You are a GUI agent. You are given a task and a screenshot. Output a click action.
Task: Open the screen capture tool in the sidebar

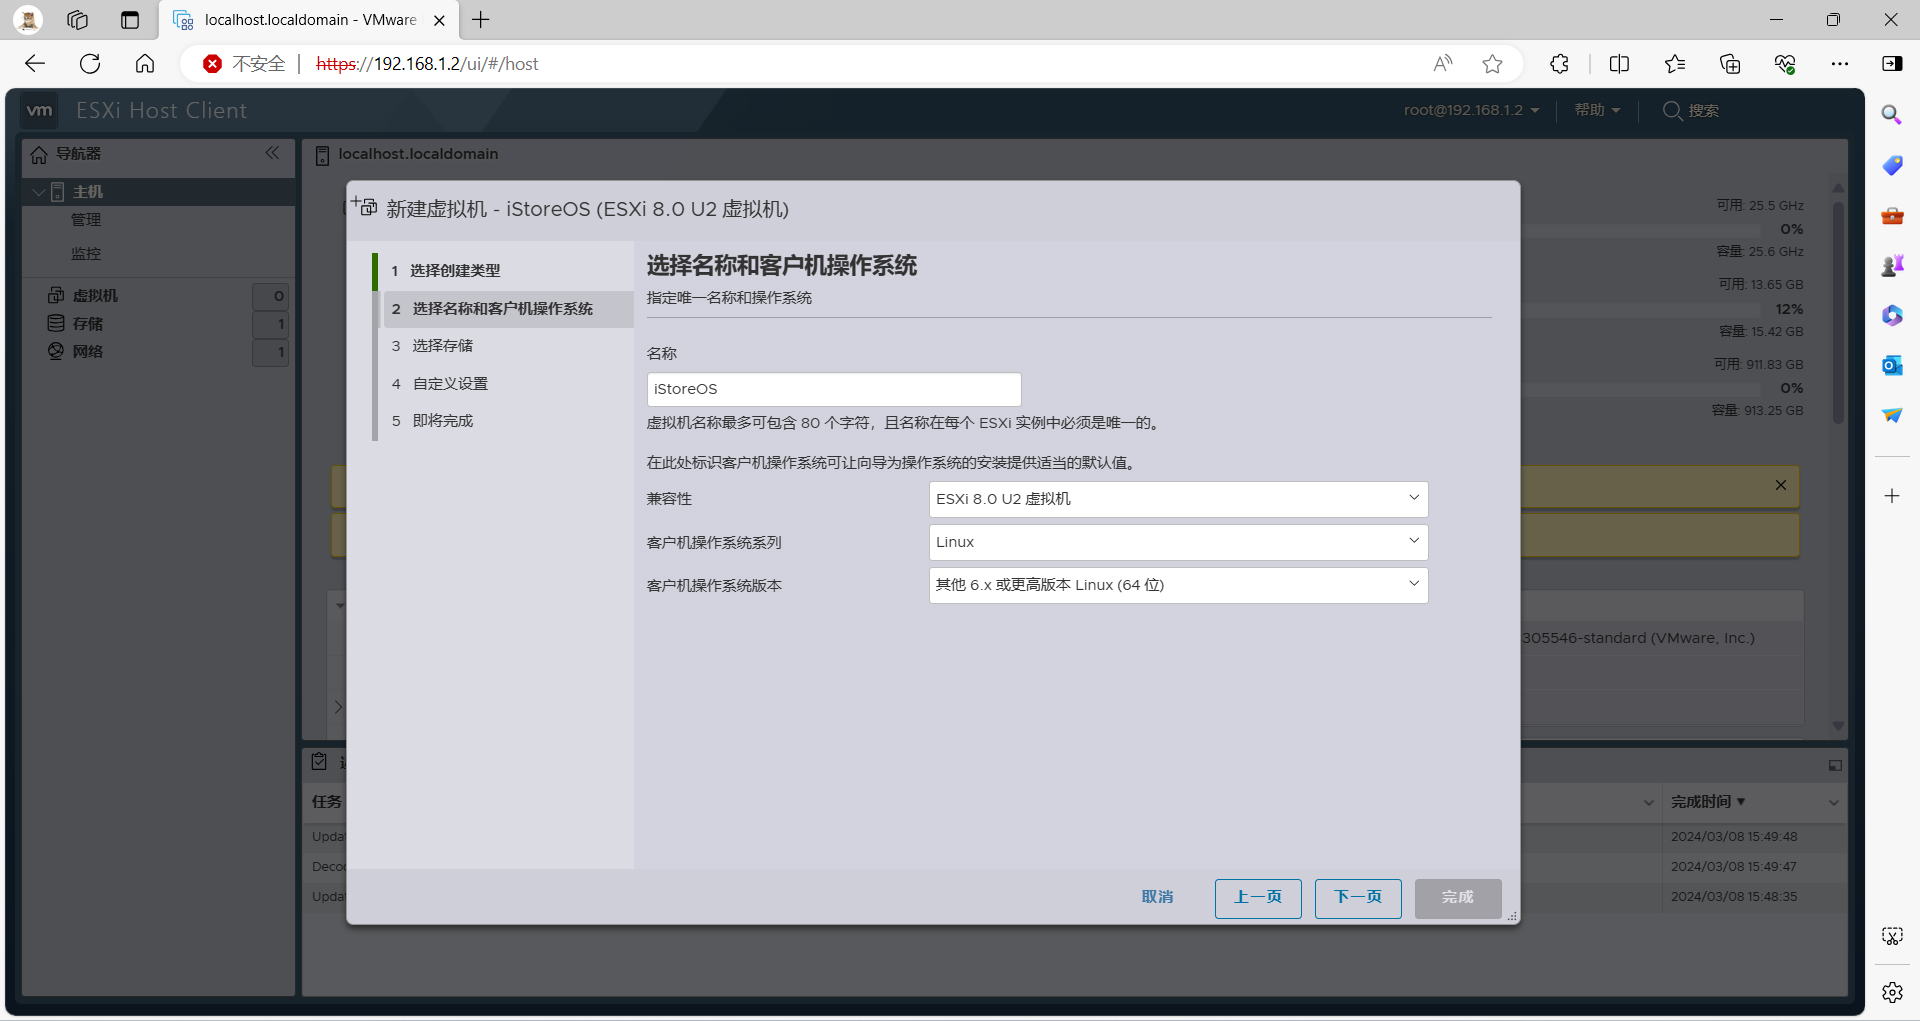[x=1893, y=936]
